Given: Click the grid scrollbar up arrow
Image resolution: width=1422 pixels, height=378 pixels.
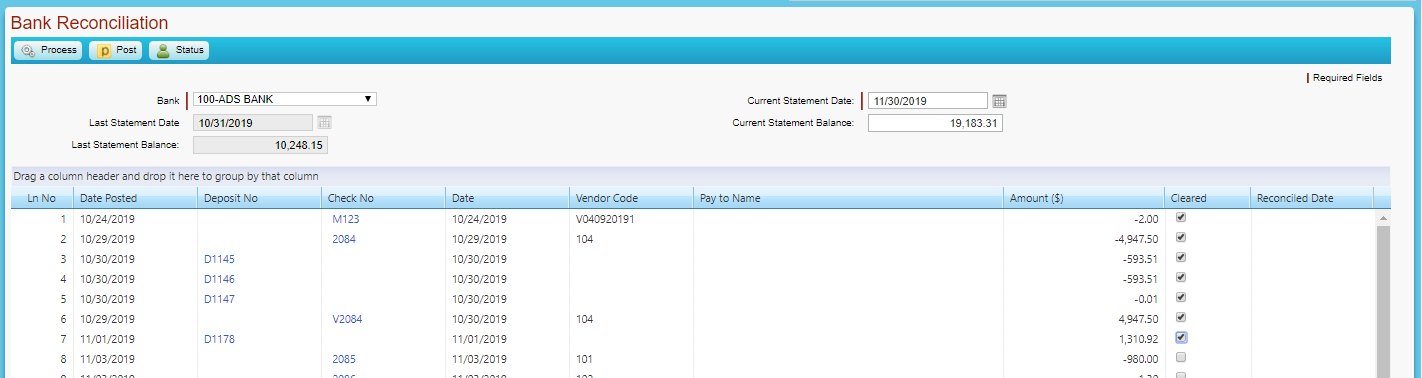Looking at the screenshot, I should tap(1383, 217).
